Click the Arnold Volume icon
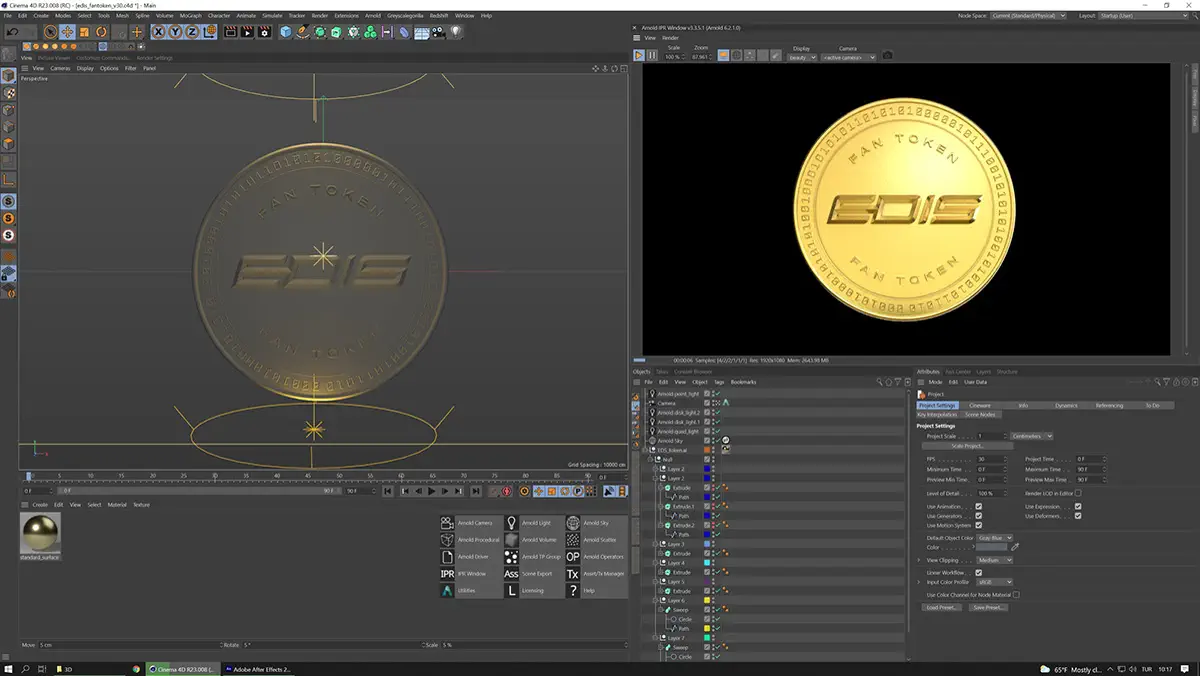The height and width of the screenshot is (676, 1200). tap(511, 540)
